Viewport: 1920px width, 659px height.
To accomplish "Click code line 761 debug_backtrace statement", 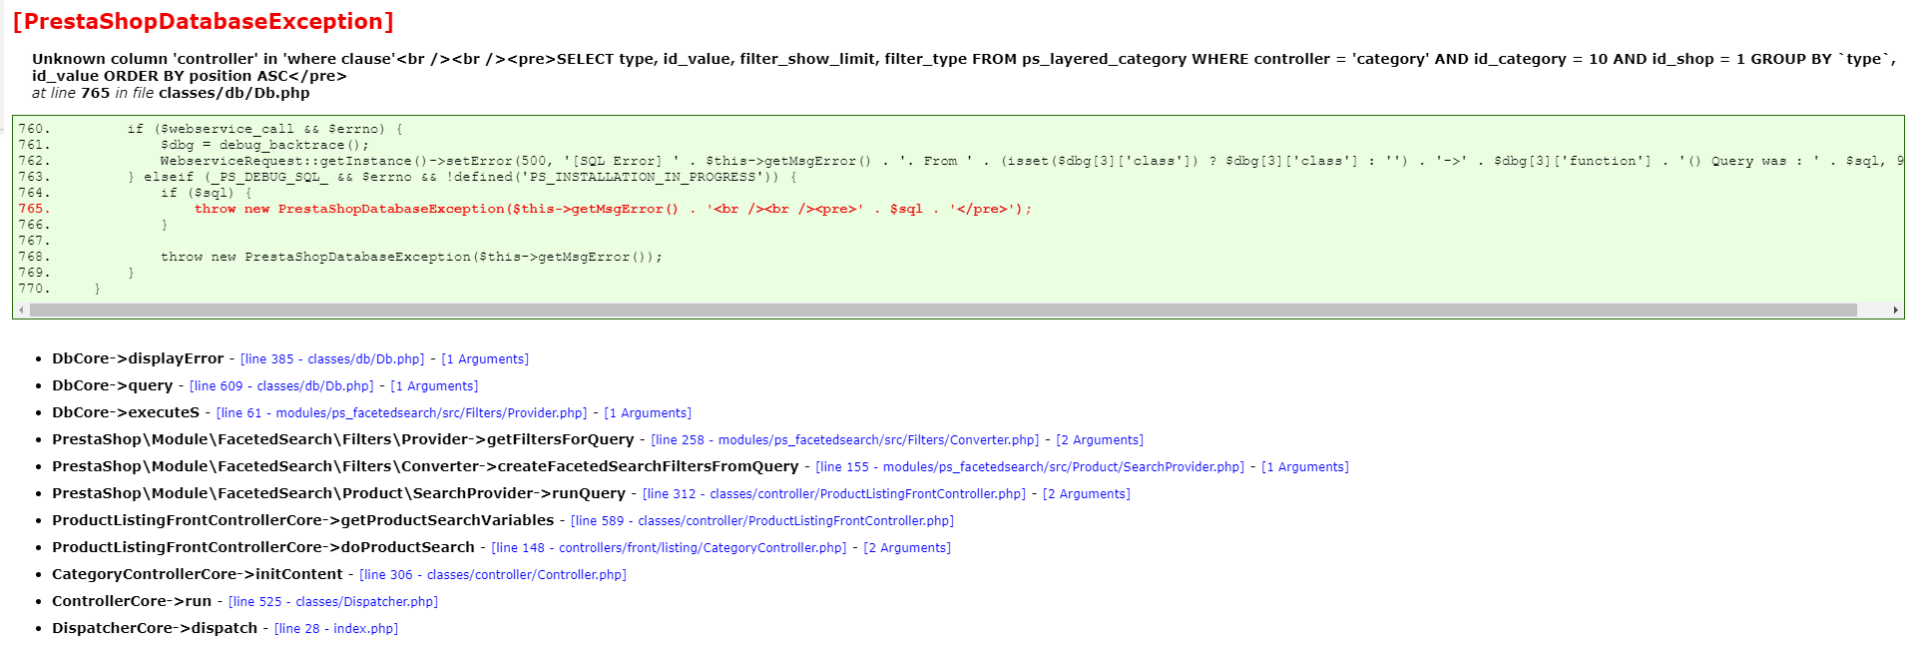I will (265, 145).
